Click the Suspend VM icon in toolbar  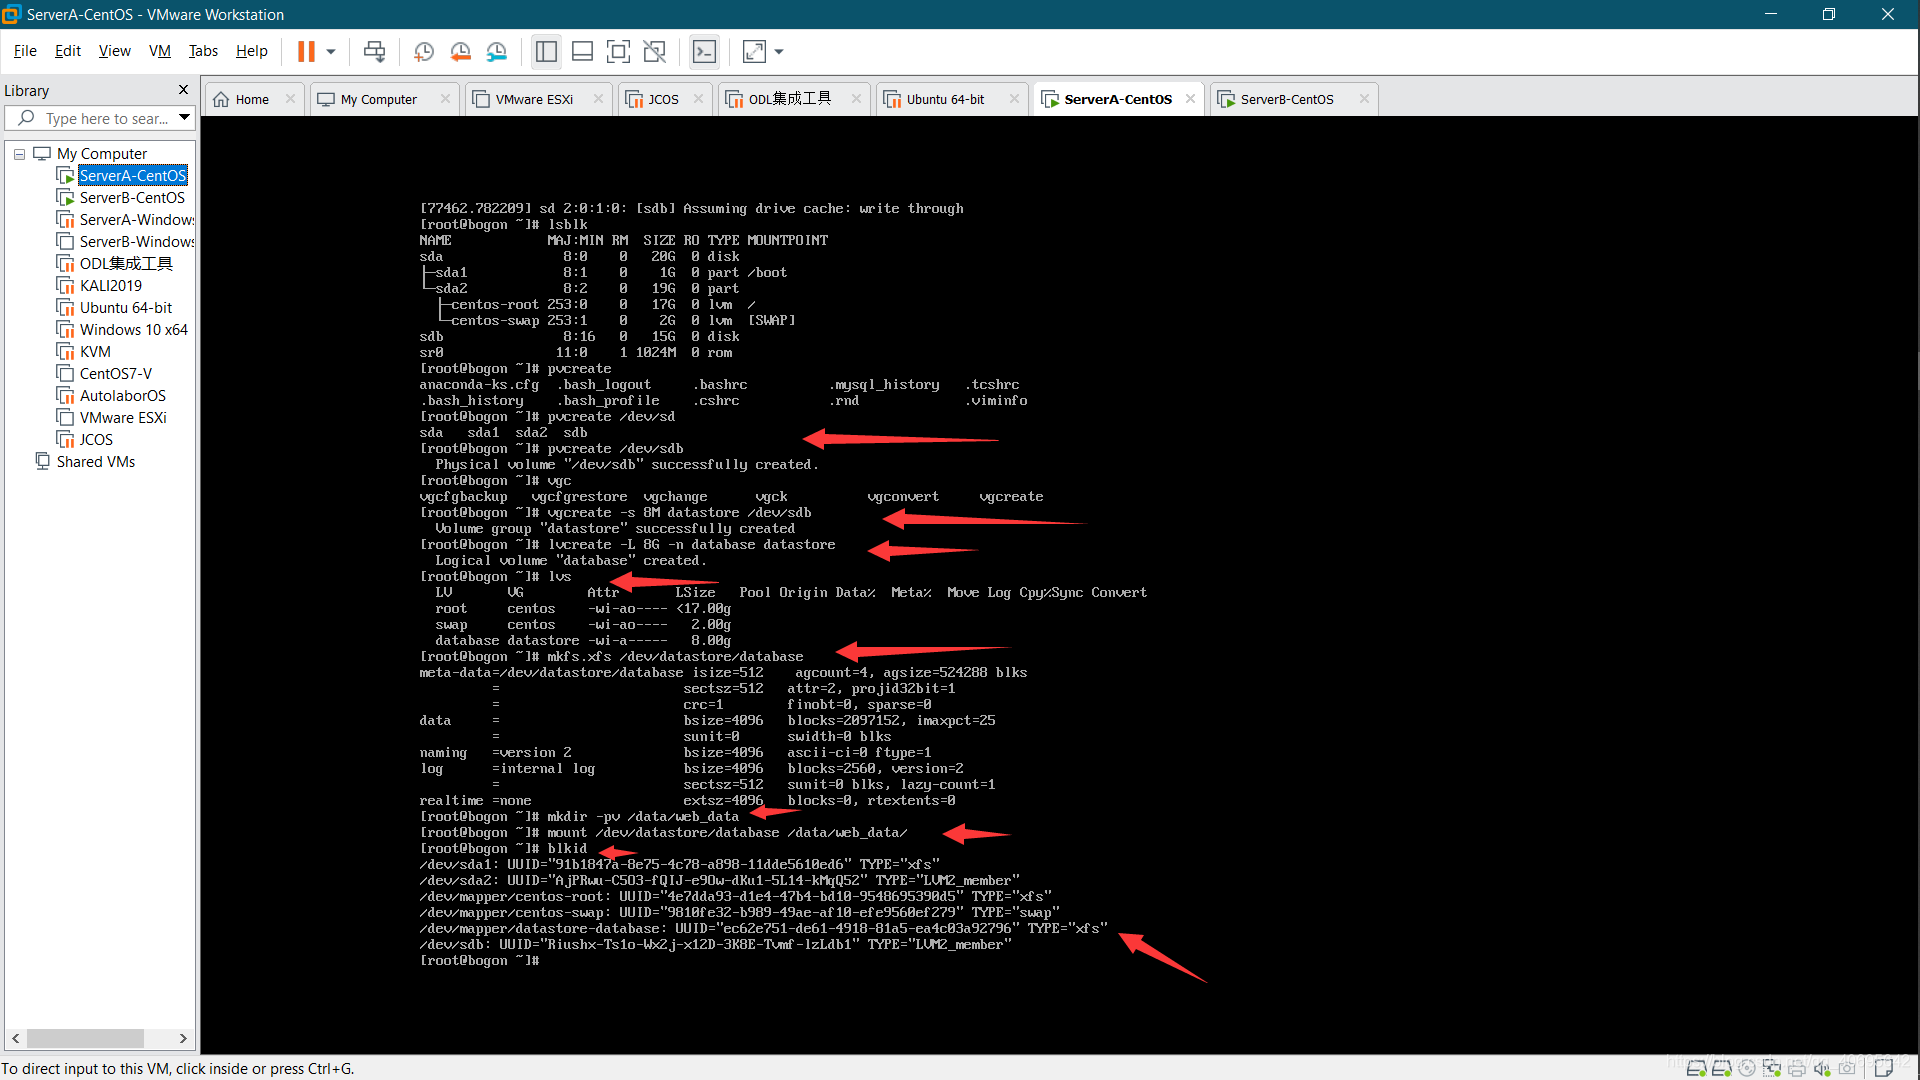pyautogui.click(x=305, y=51)
